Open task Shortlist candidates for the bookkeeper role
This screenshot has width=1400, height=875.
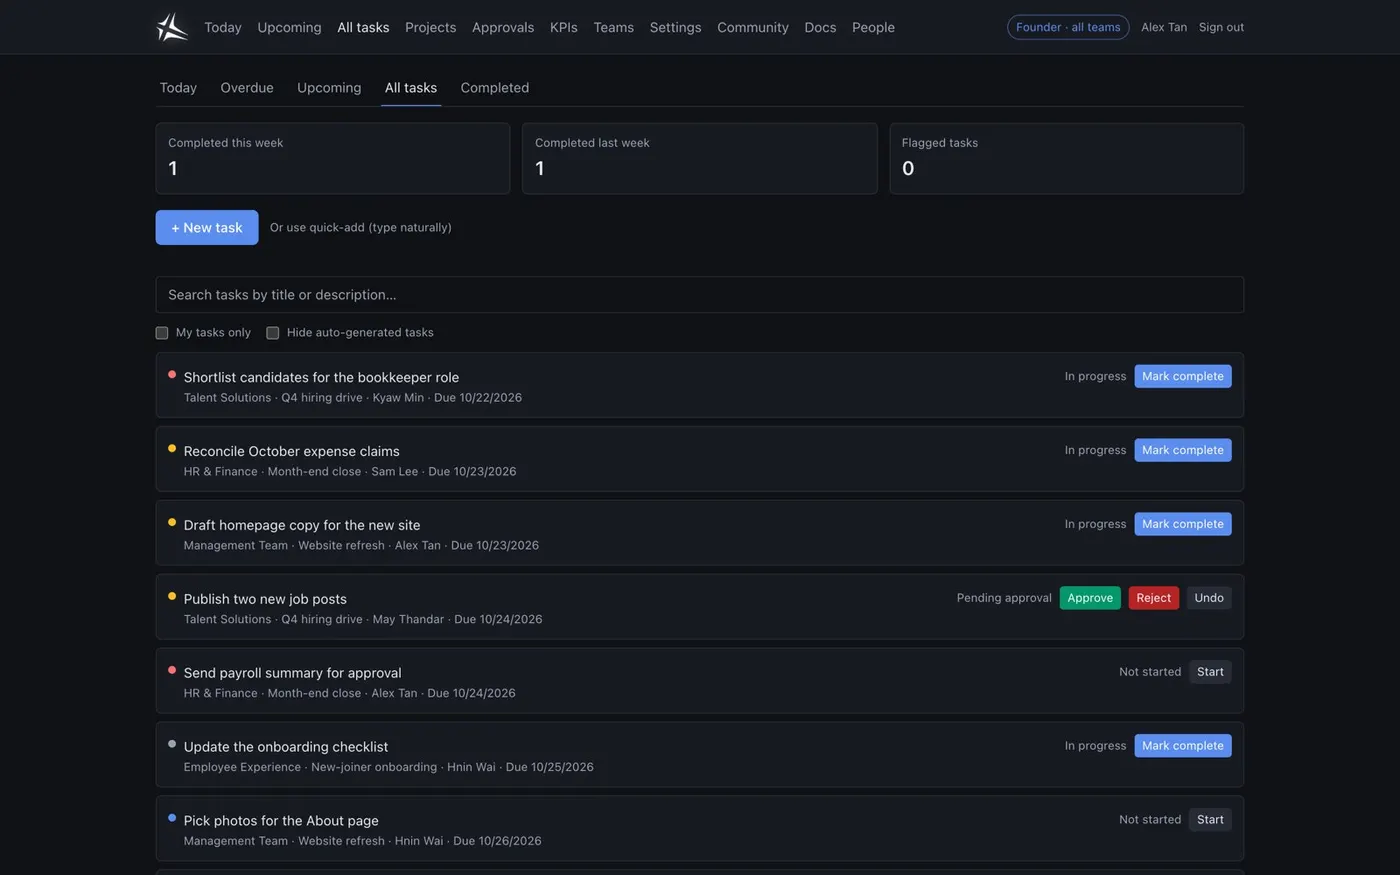(x=321, y=377)
